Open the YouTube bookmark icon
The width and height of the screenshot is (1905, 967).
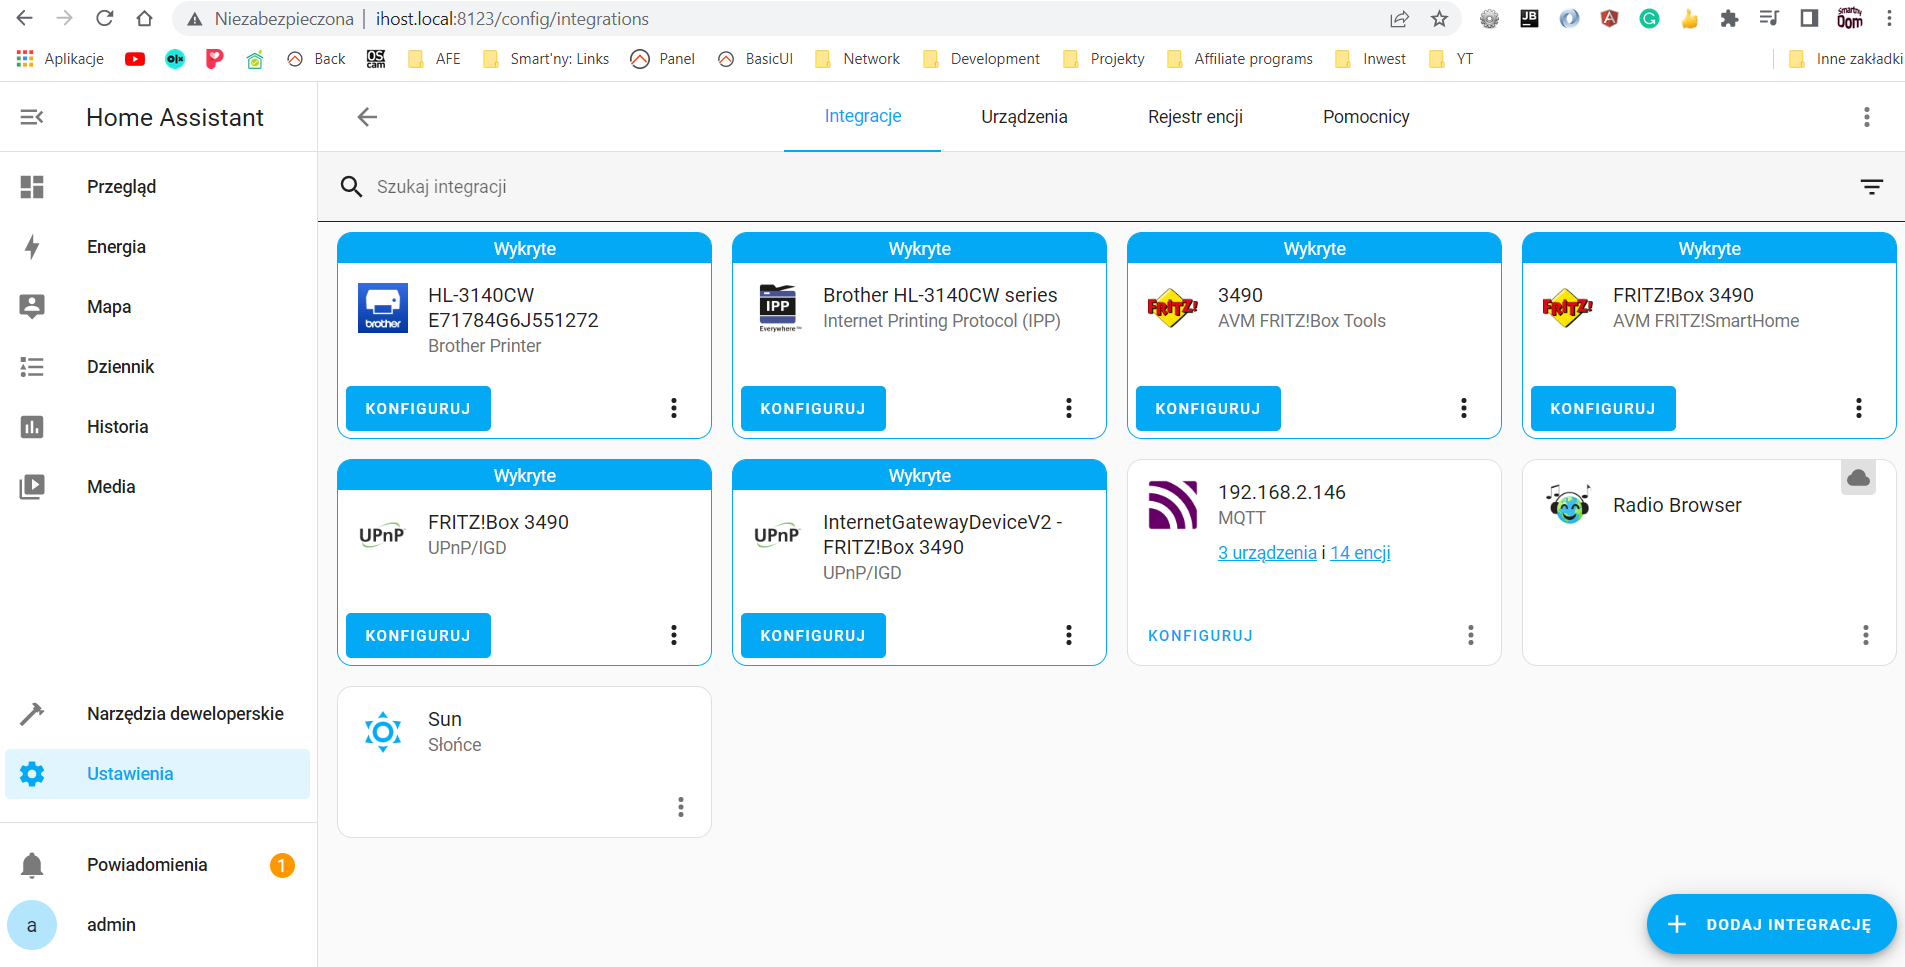point(135,59)
